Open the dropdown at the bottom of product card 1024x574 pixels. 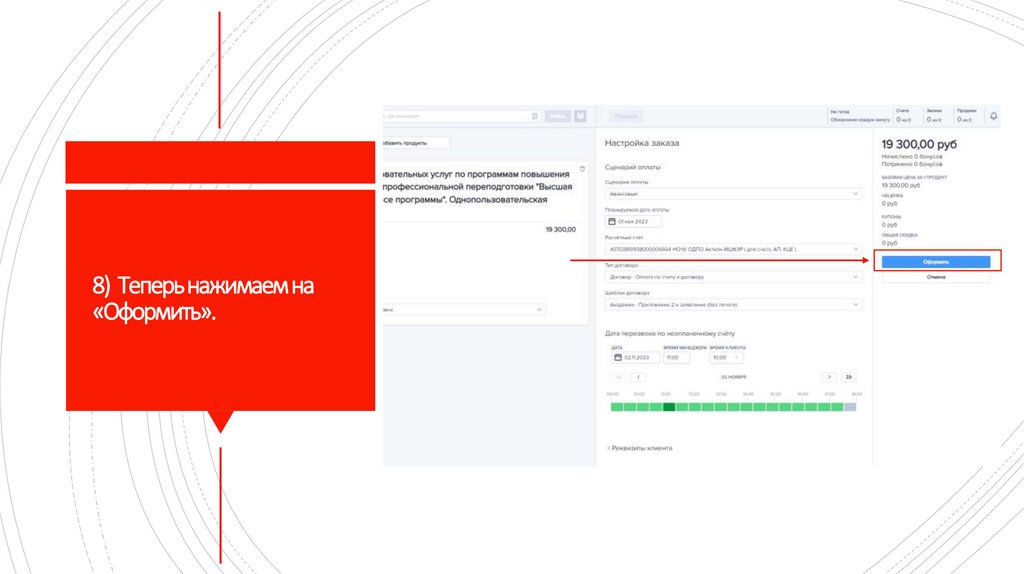pos(464,310)
